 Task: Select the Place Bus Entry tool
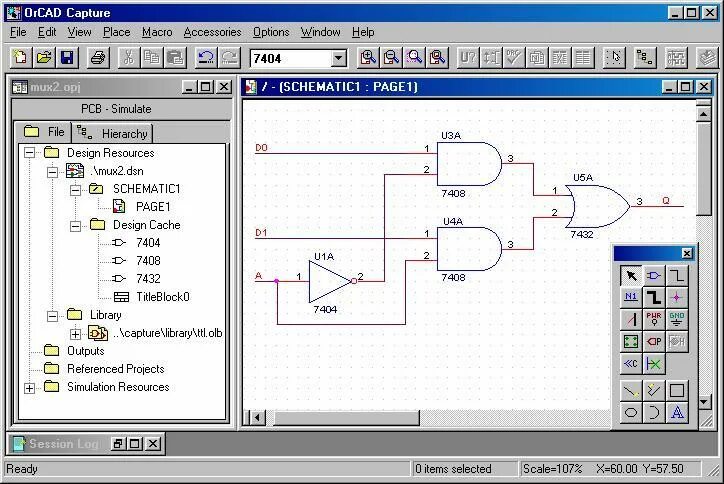[x=631, y=319]
